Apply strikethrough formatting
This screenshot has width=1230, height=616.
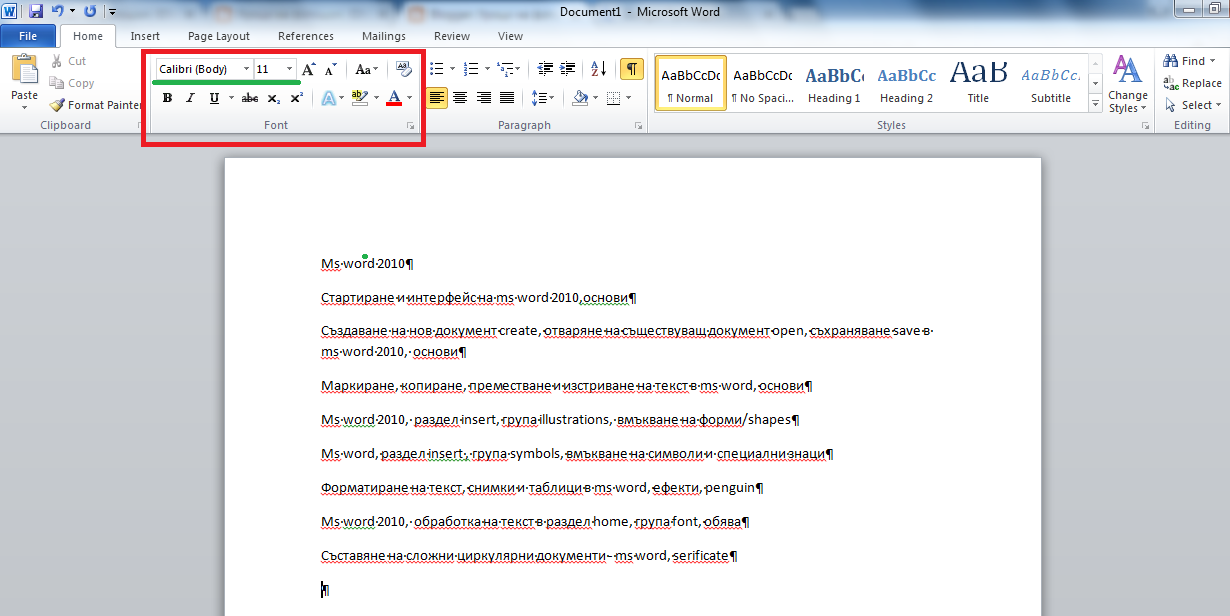pyautogui.click(x=250, y=98)
